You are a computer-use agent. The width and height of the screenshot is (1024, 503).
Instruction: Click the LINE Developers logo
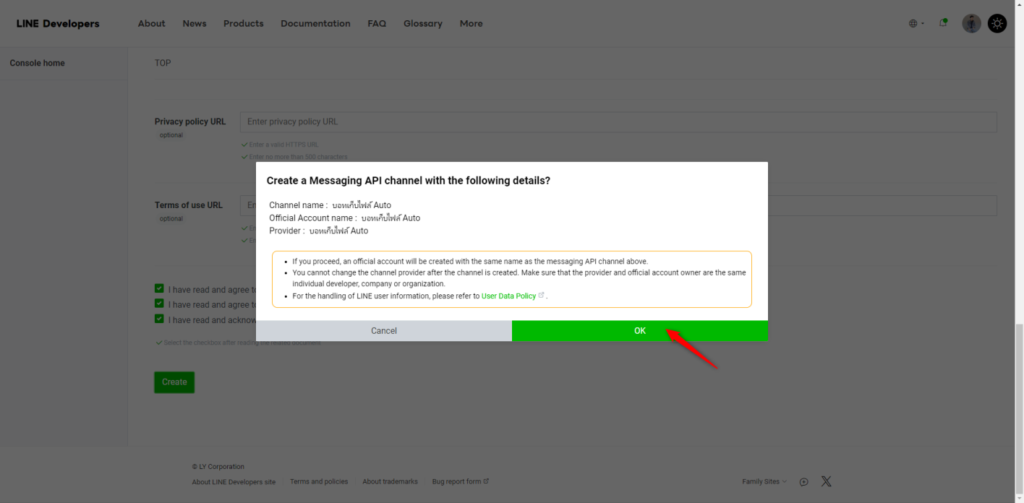tap(58, 24)
